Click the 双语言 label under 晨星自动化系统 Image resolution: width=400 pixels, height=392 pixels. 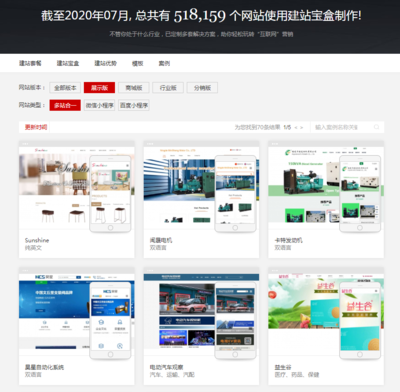(x=33, y=375)
